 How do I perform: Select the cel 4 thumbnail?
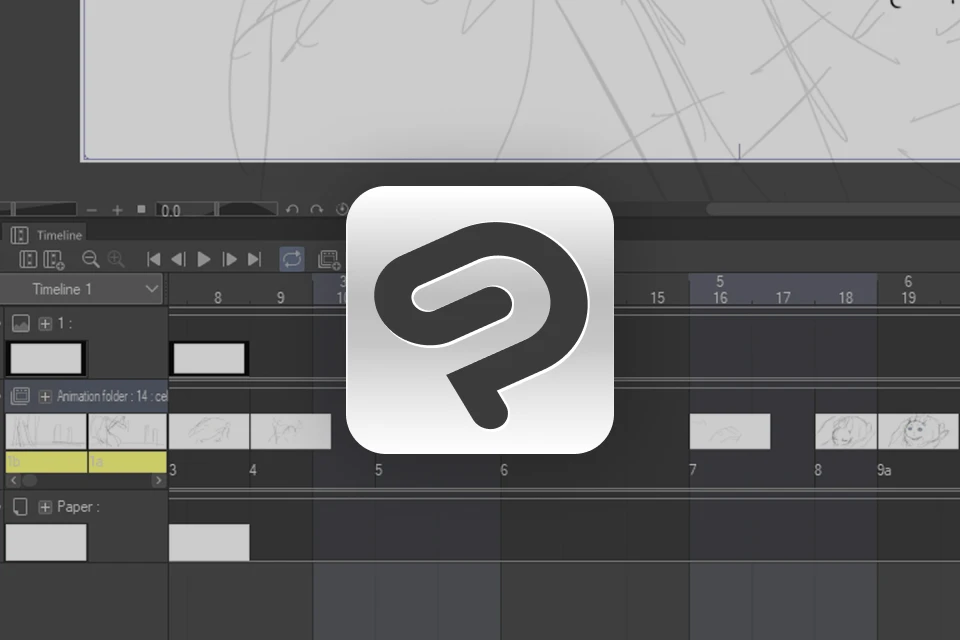(x=291, y=431)
